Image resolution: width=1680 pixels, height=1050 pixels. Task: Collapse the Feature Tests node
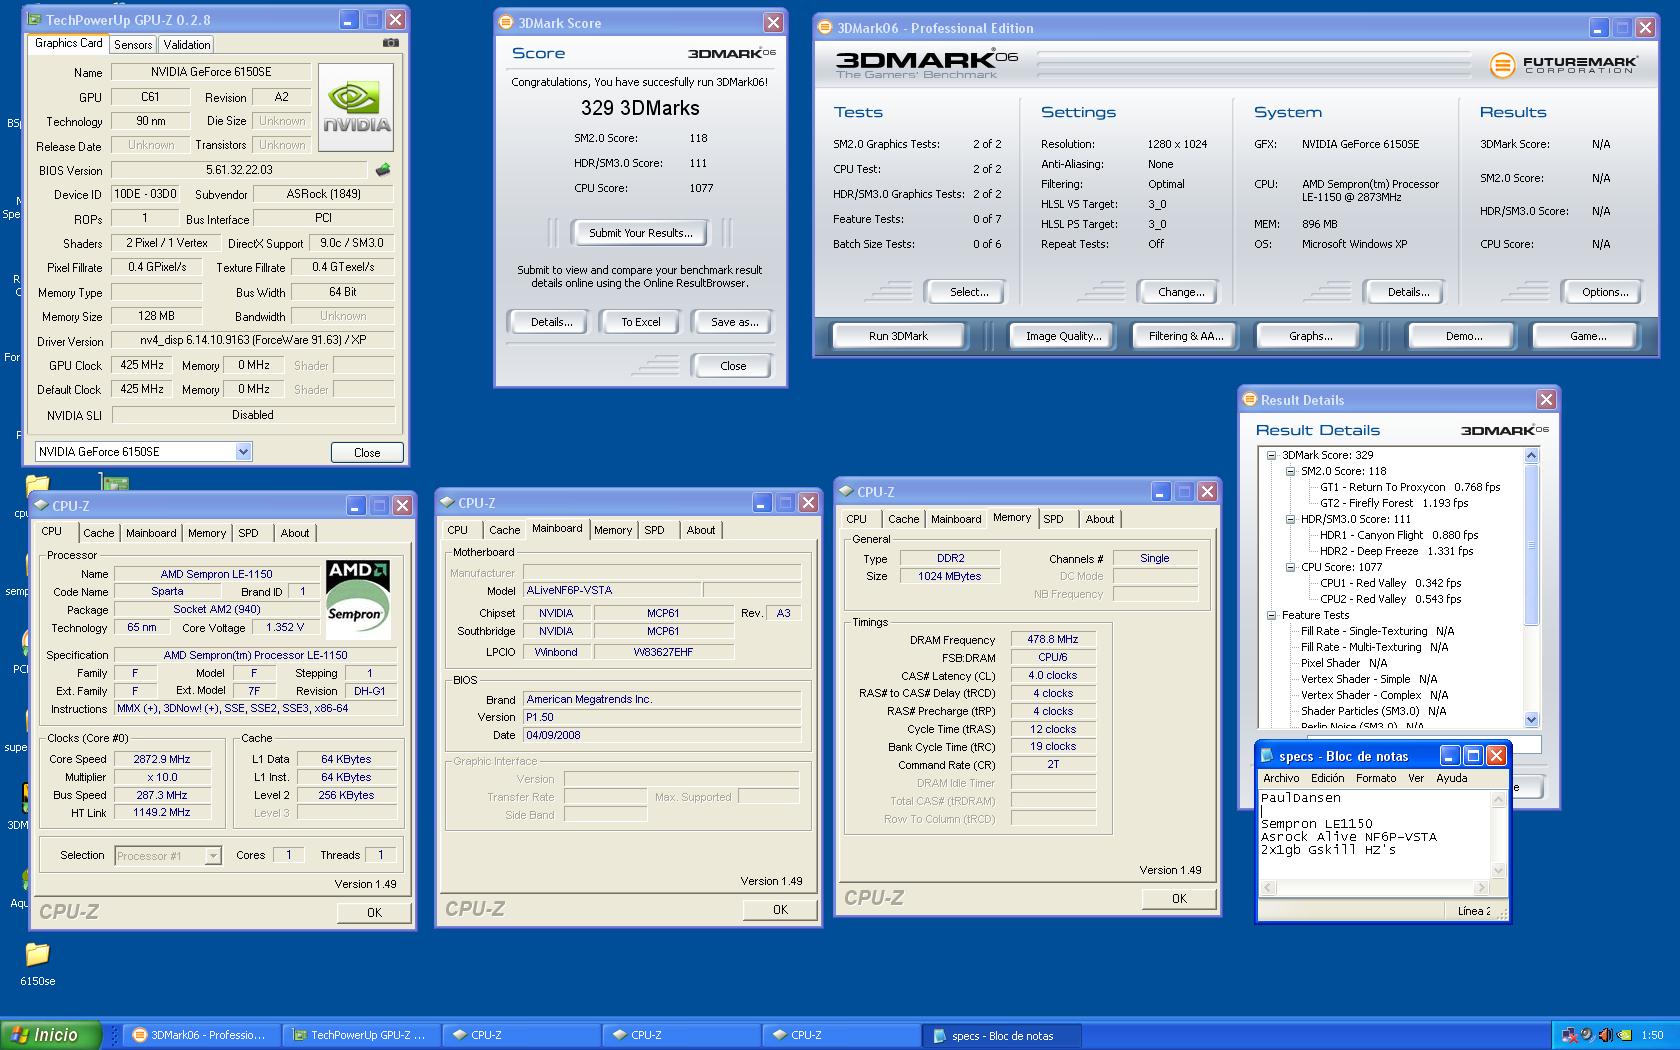(x=1272, y=615)
